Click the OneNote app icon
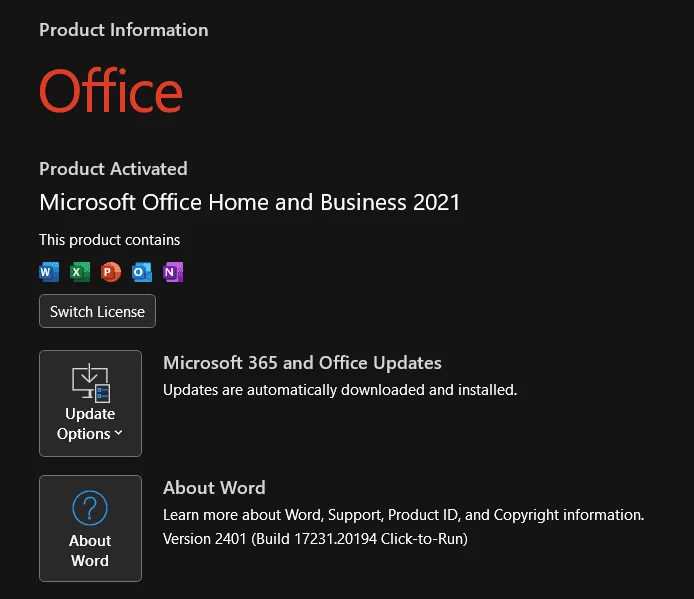 (x=173, y=272)
